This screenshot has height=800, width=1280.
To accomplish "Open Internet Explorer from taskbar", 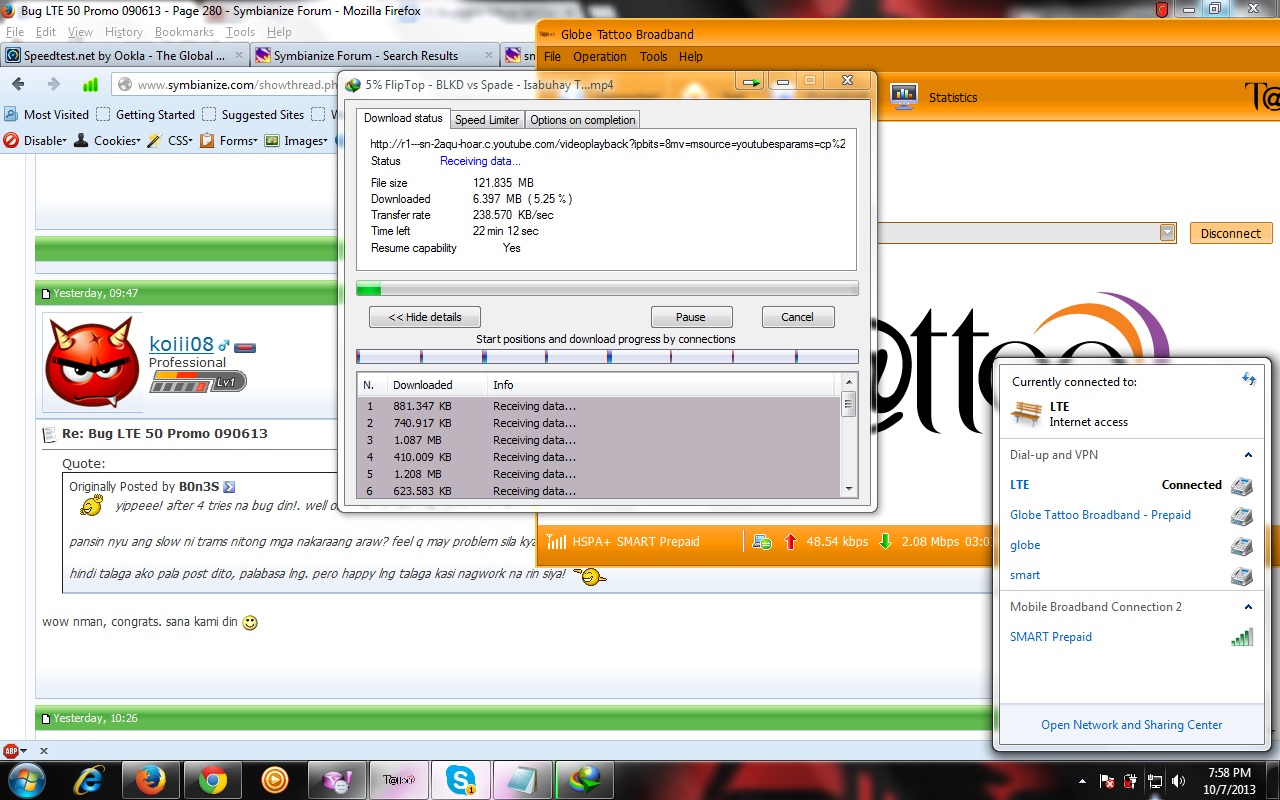I will pos(90,779).
